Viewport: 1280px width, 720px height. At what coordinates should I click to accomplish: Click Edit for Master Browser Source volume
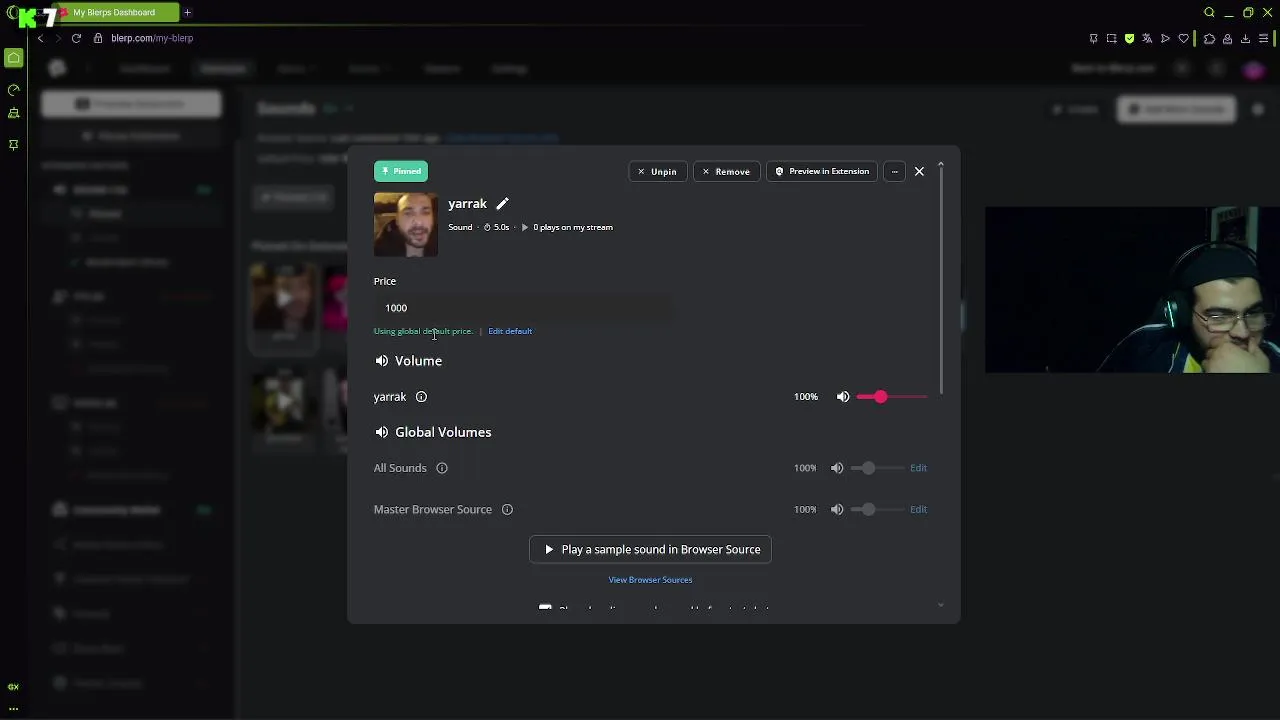click(918, 509)
